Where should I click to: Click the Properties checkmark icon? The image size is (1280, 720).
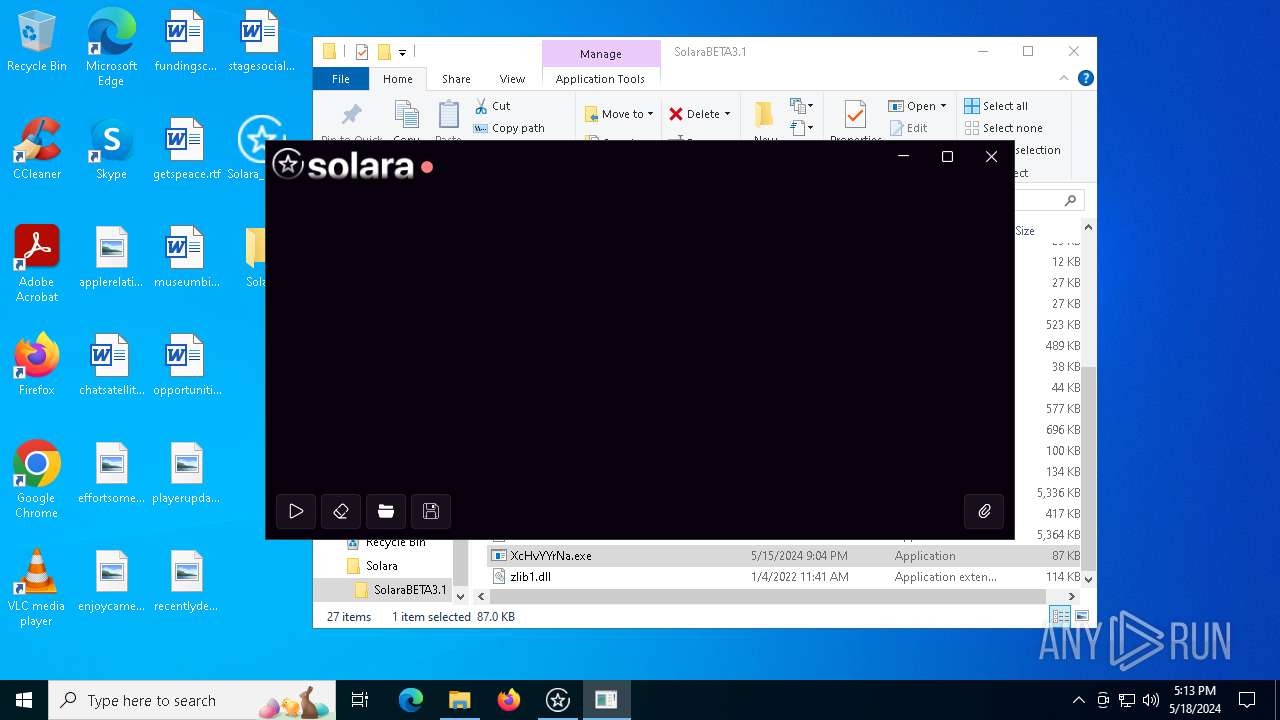[x=855, y=115]
